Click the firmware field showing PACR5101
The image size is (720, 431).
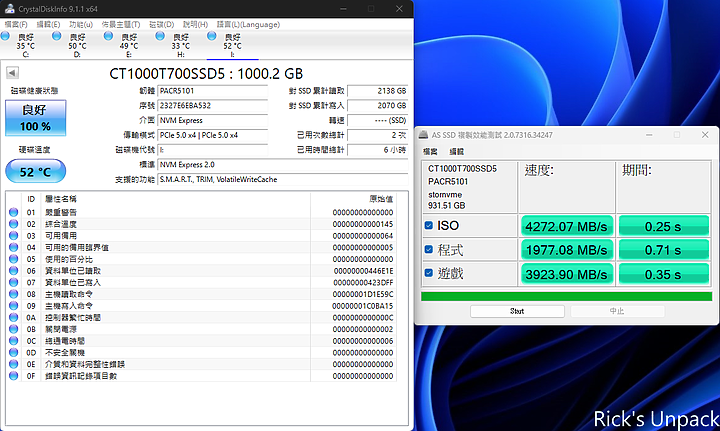point(213,91)
